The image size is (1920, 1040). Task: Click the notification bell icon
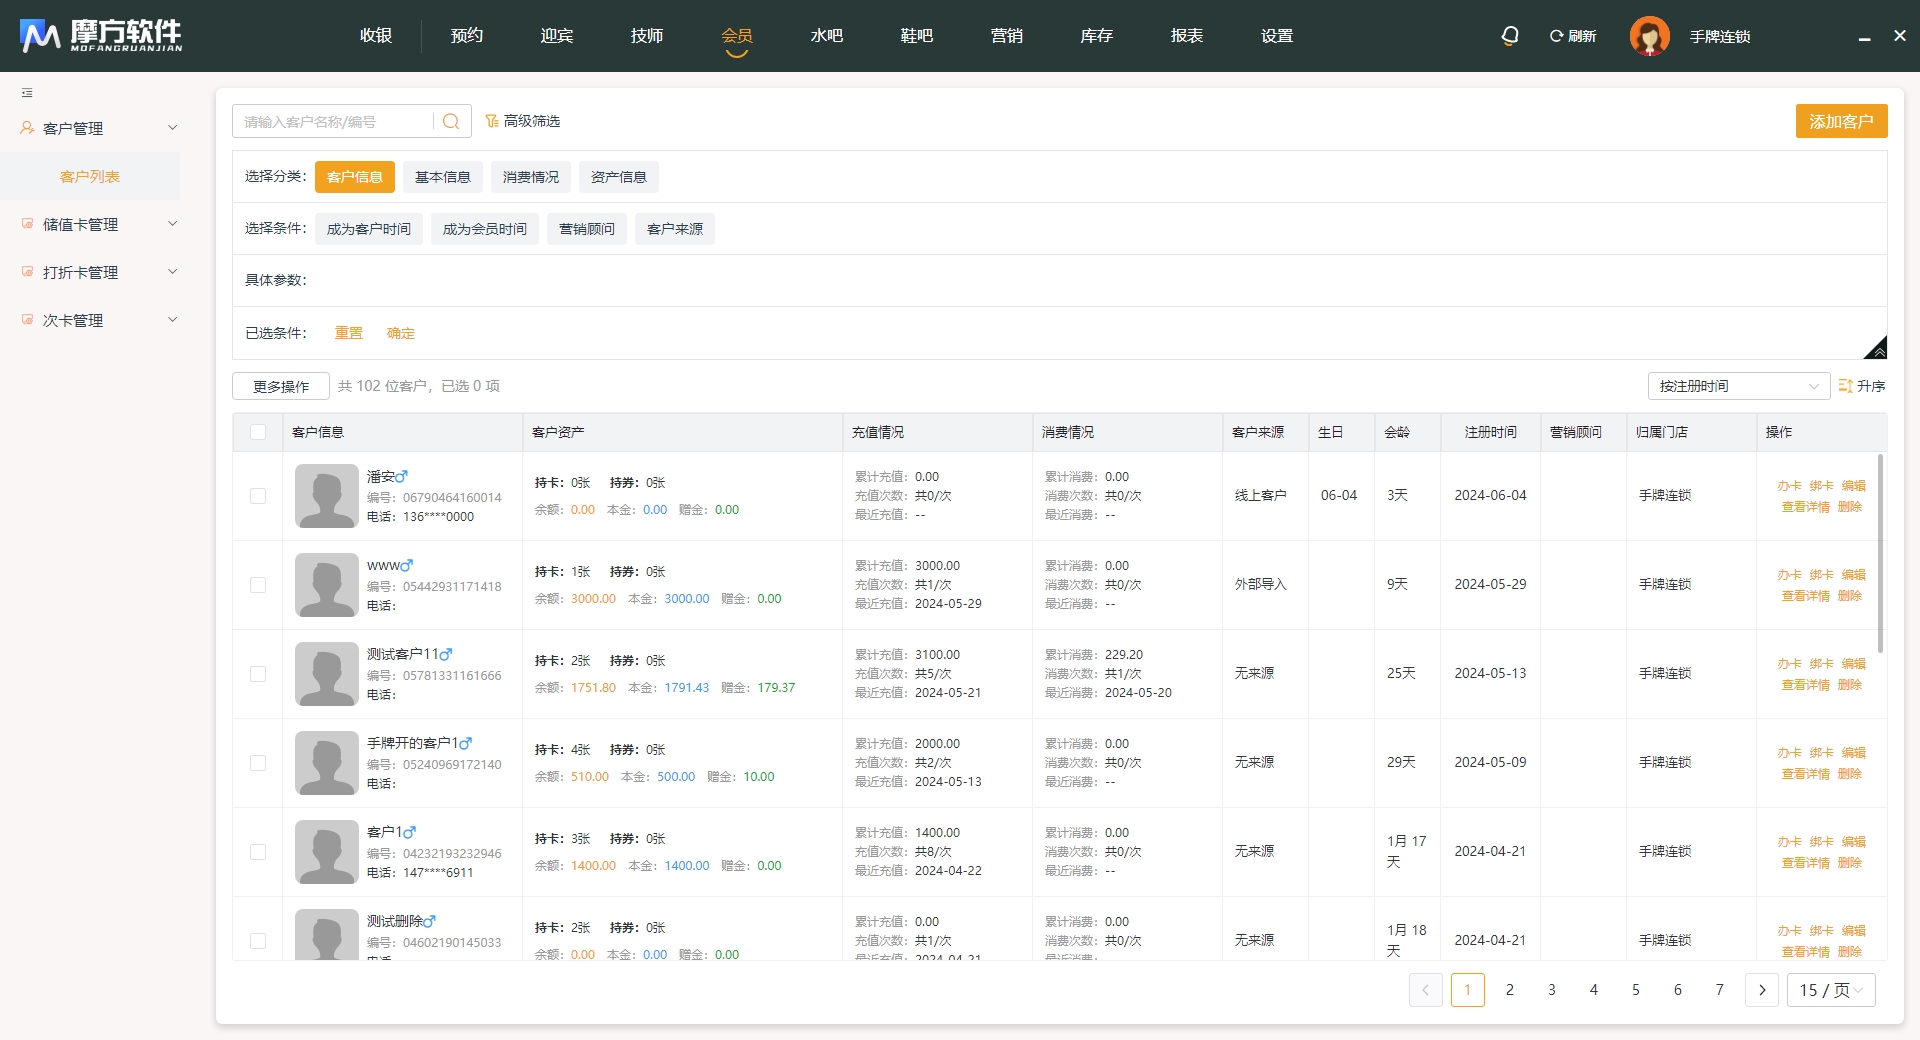pyautogui.click(x=1510, y=36)
